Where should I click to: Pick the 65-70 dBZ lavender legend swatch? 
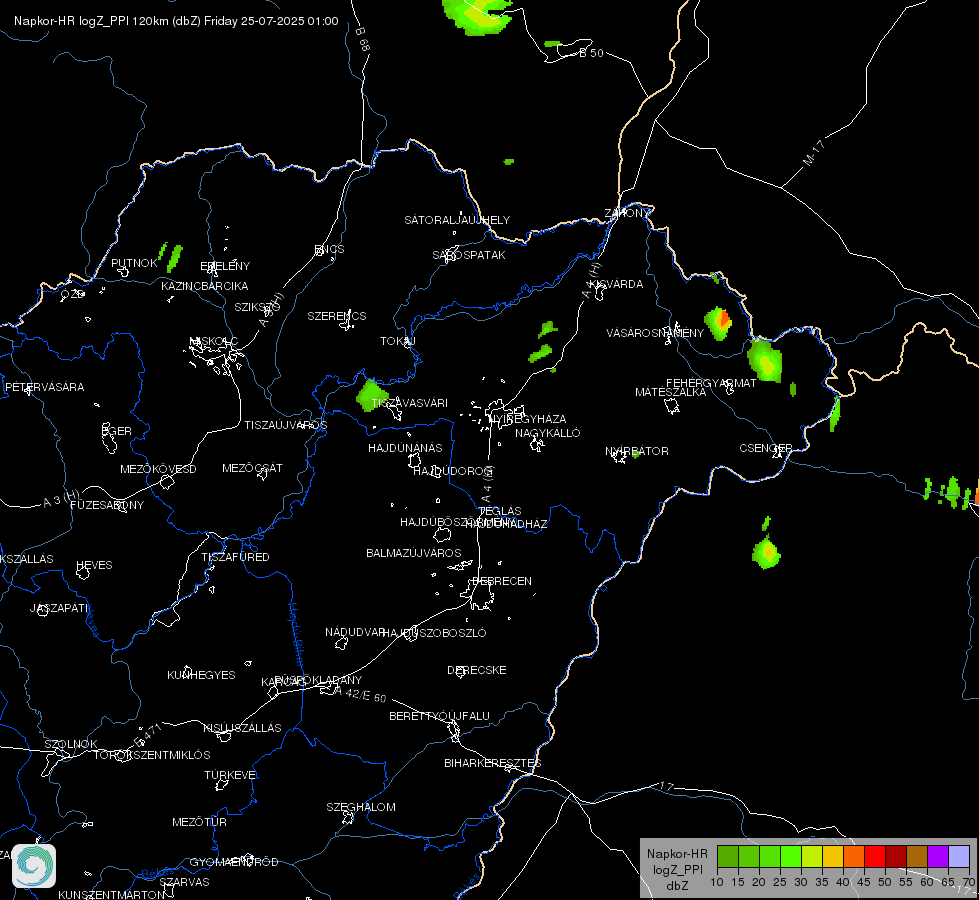(x=959, y=856)
